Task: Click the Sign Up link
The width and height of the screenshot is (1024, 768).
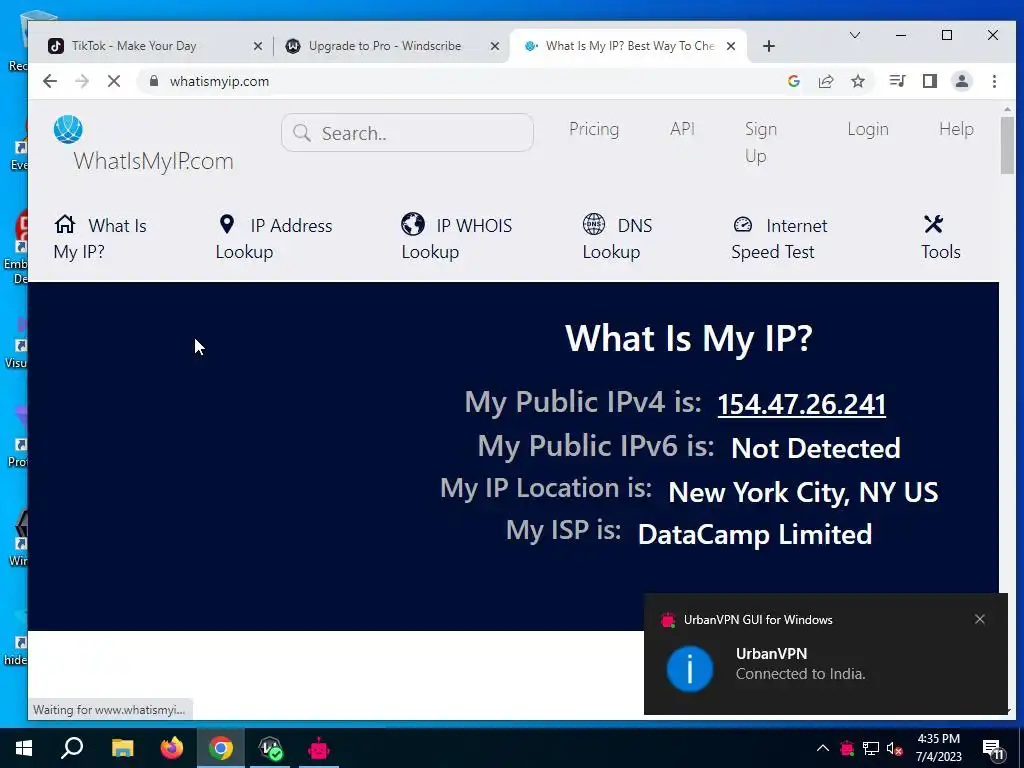Action: tap(761, 142)
